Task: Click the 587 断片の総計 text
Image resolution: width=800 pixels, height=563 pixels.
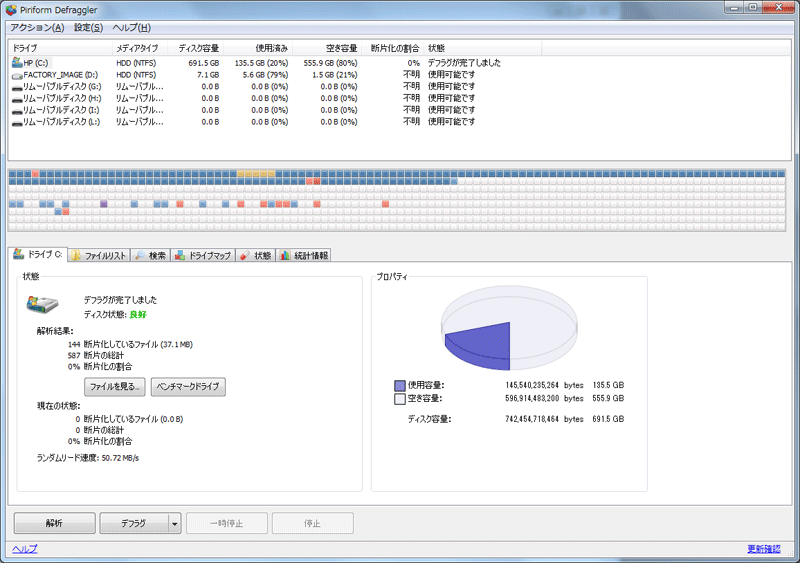Action: coord(95,355)
